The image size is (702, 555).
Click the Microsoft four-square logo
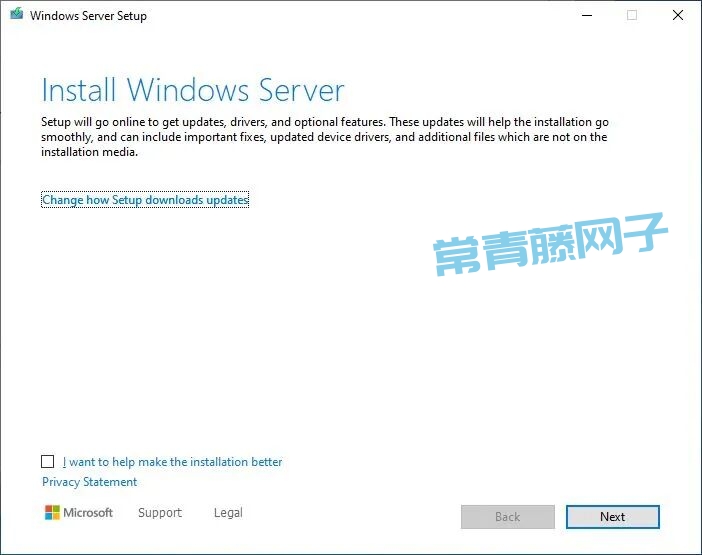(x=52, y=513)
